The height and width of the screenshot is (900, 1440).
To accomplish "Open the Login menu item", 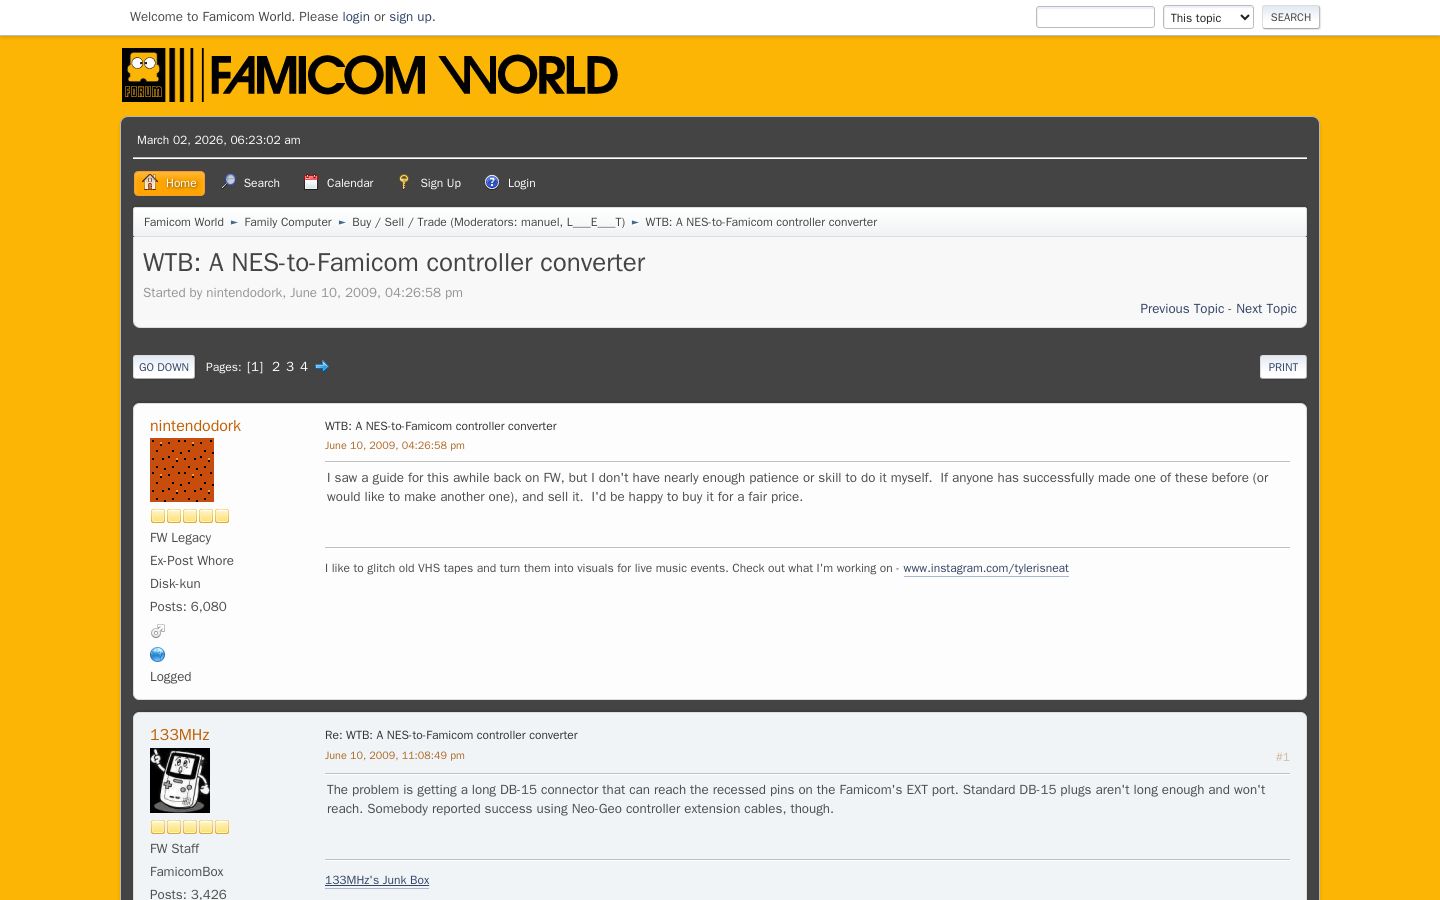I will pos(511,183).
